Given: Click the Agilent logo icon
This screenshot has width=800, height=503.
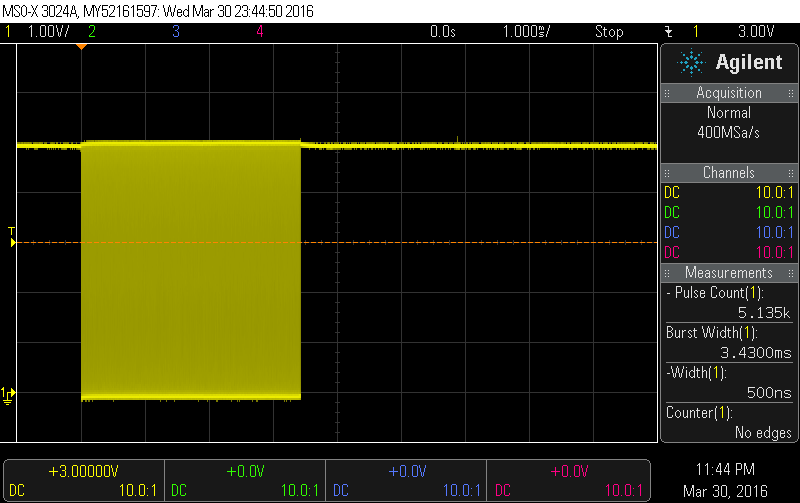Looking at the screenshot, I should coord(691,63).
